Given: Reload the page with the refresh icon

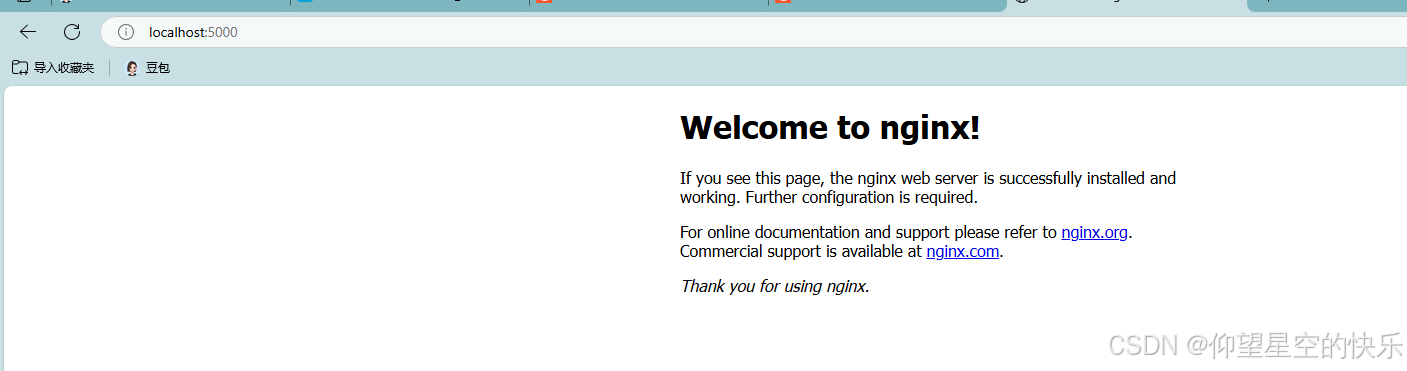Looking at the screenshot, I should click(72, 32).
